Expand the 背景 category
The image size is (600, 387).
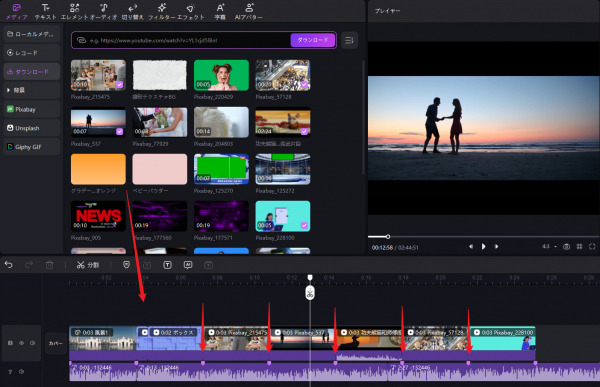pyautogui.click(x=32, y=90)
